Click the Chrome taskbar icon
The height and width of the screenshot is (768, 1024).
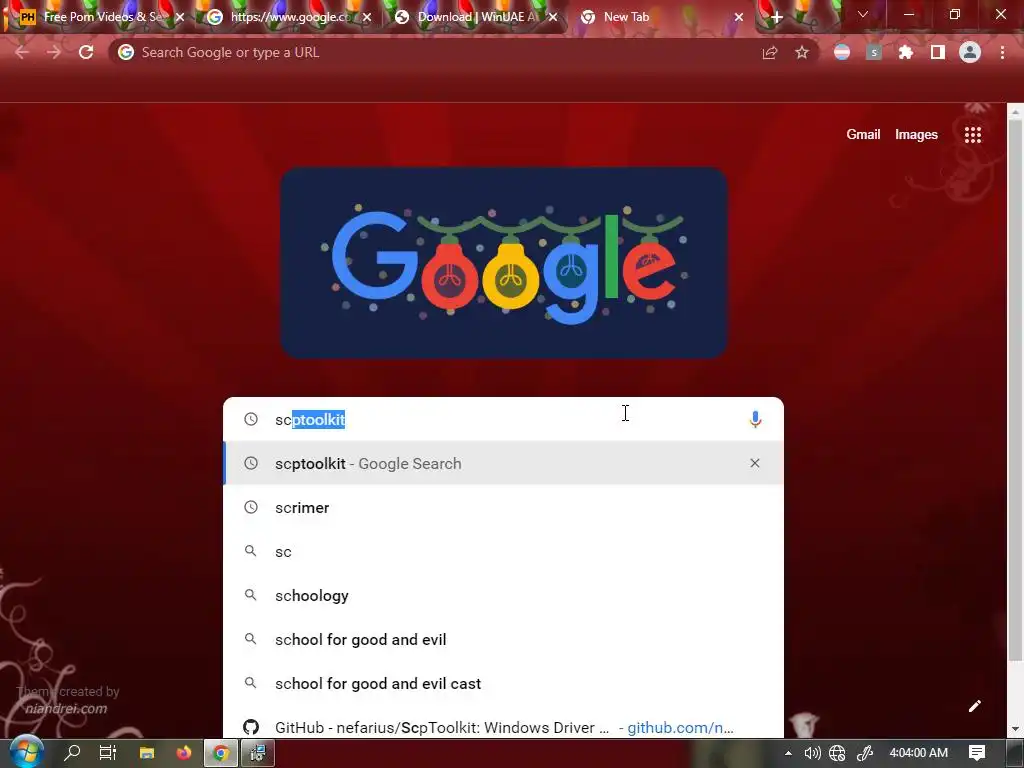click(221, 753)
